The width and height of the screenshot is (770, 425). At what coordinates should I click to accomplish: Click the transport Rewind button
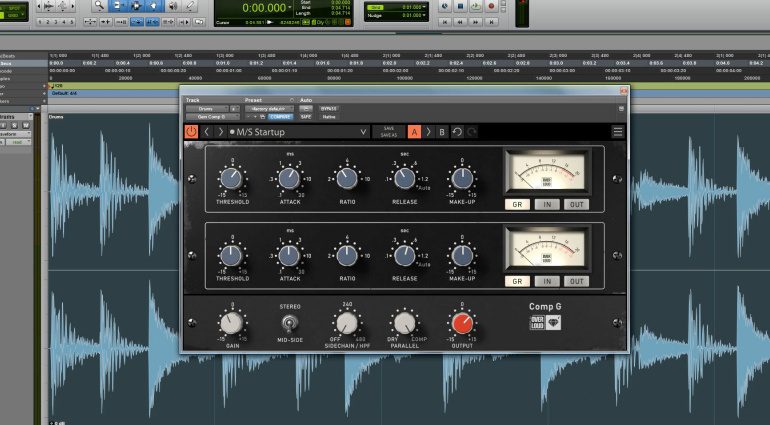460,22
